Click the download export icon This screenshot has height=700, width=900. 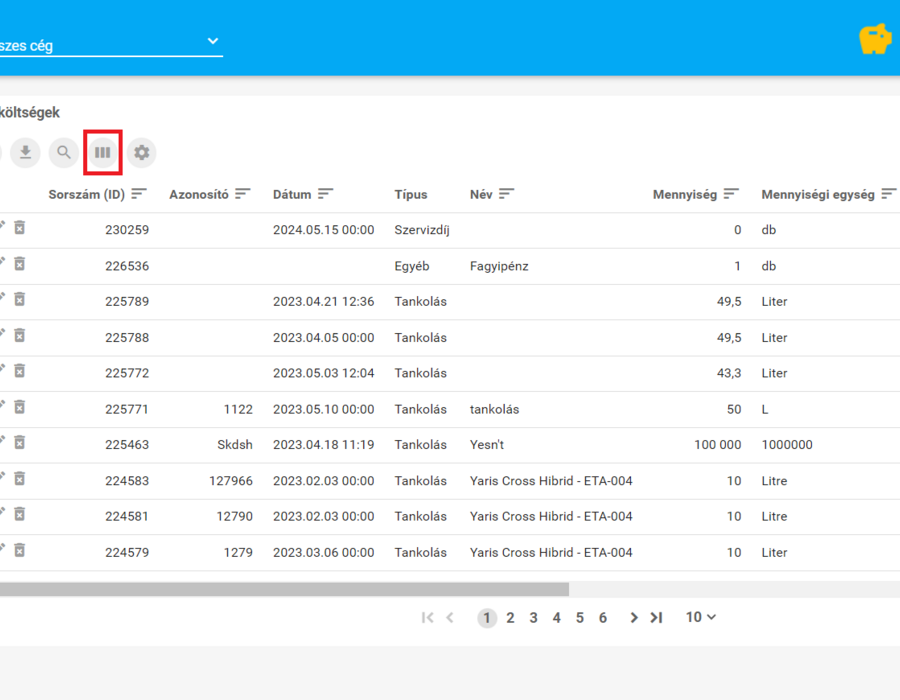tap(25, 153)
